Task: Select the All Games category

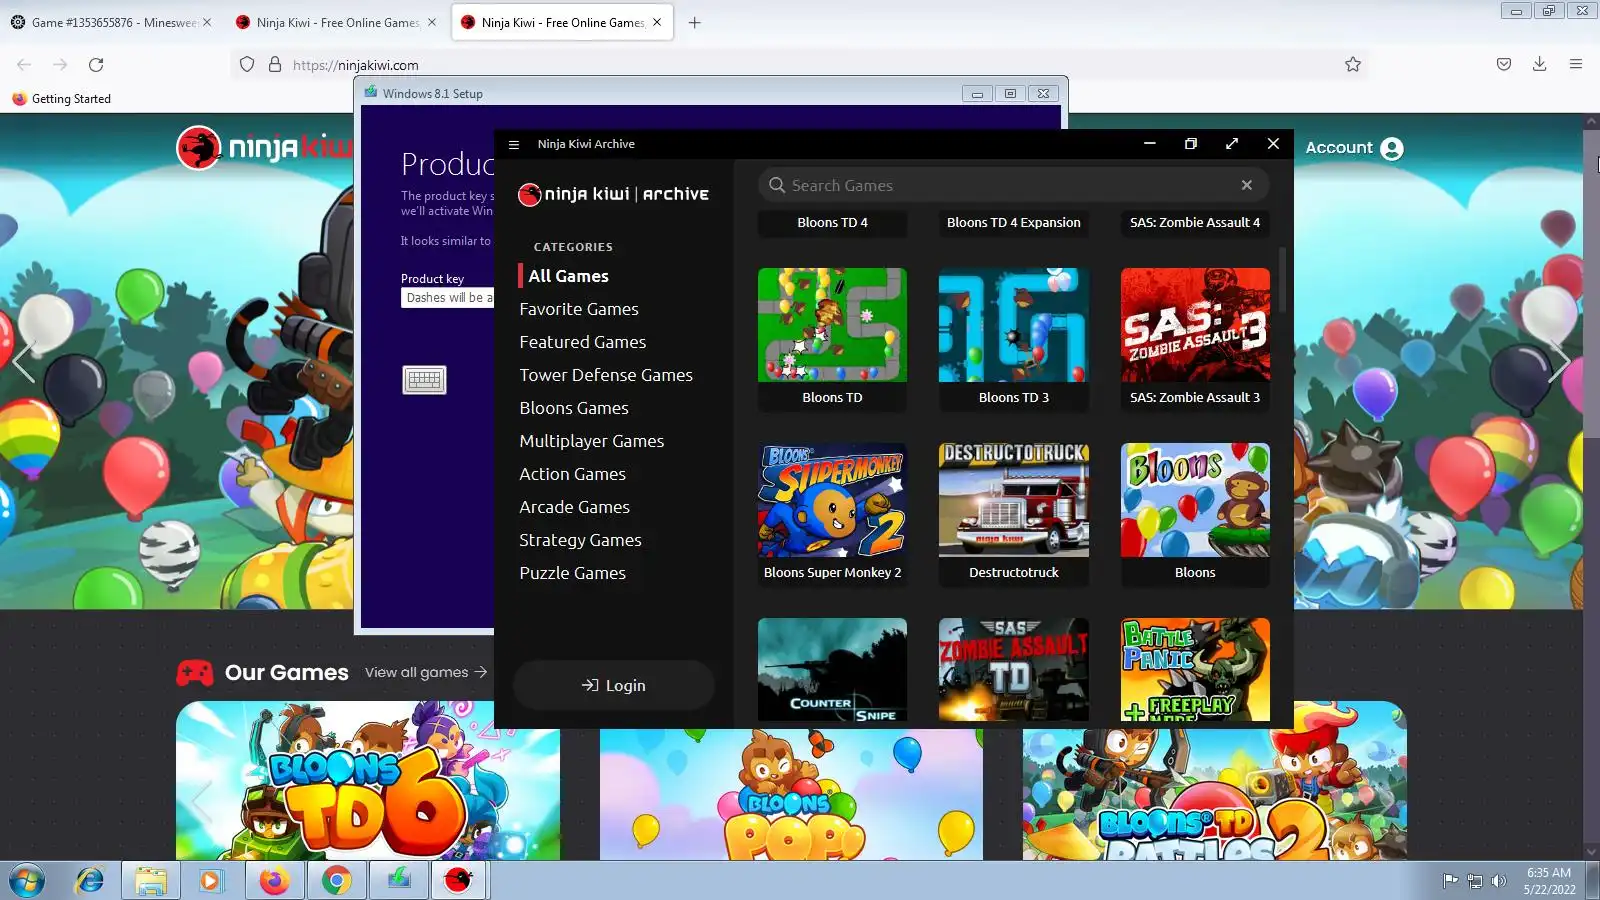Action: (568, 276)
